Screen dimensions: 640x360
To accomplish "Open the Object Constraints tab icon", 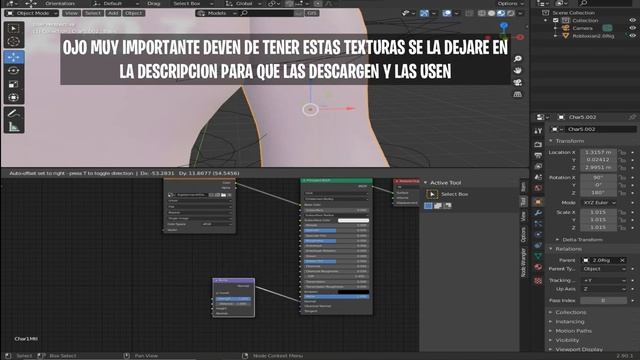I will (x=538, y=245).
